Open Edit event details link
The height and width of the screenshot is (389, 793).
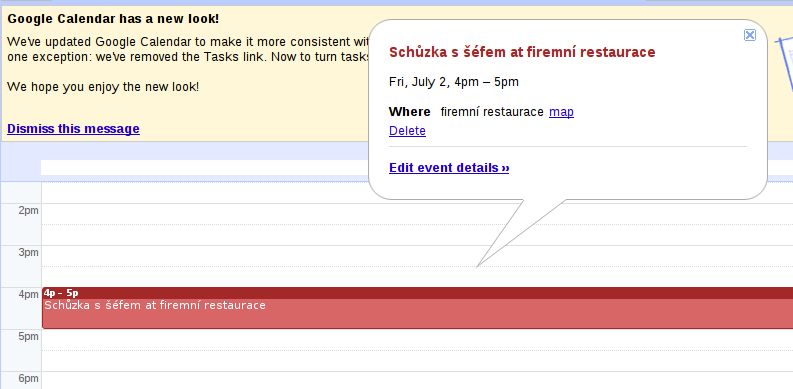click(449, 168)
